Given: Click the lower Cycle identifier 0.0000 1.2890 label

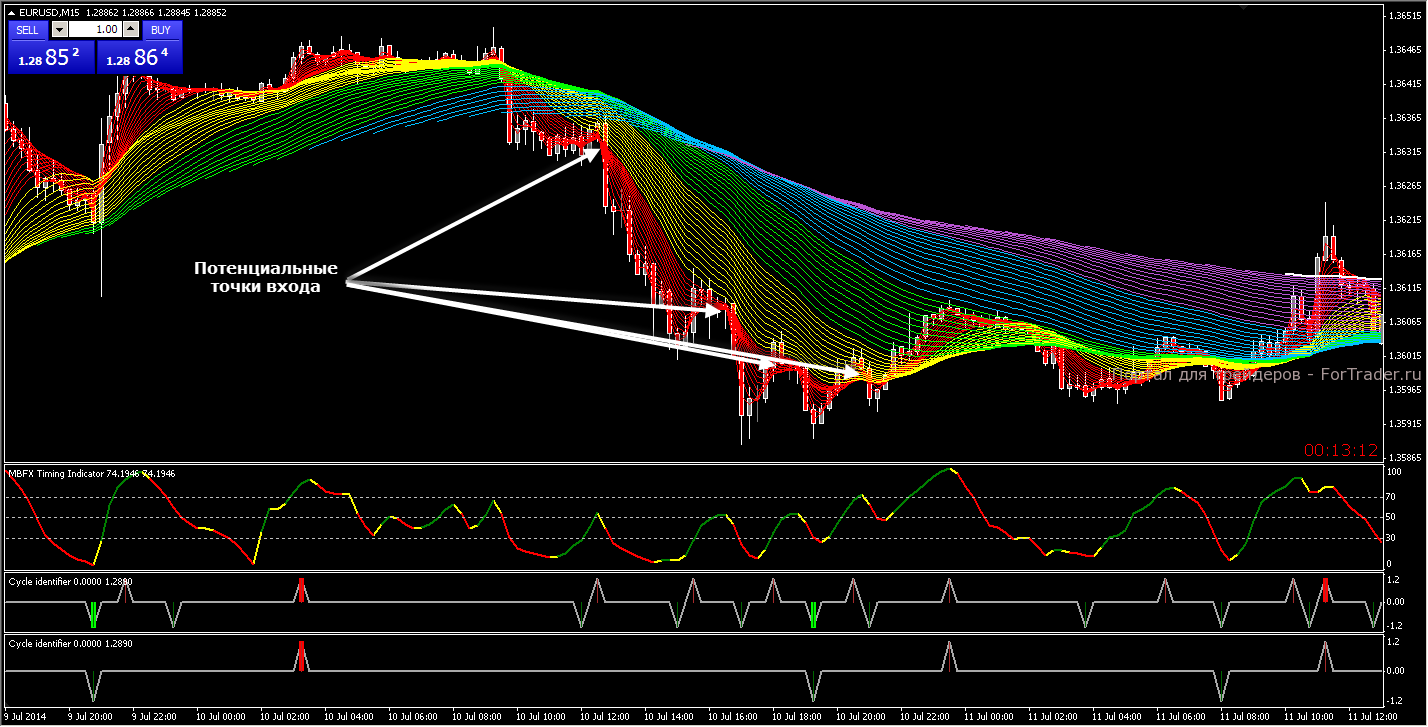Looking at the screenshot, I should point(70,643).
